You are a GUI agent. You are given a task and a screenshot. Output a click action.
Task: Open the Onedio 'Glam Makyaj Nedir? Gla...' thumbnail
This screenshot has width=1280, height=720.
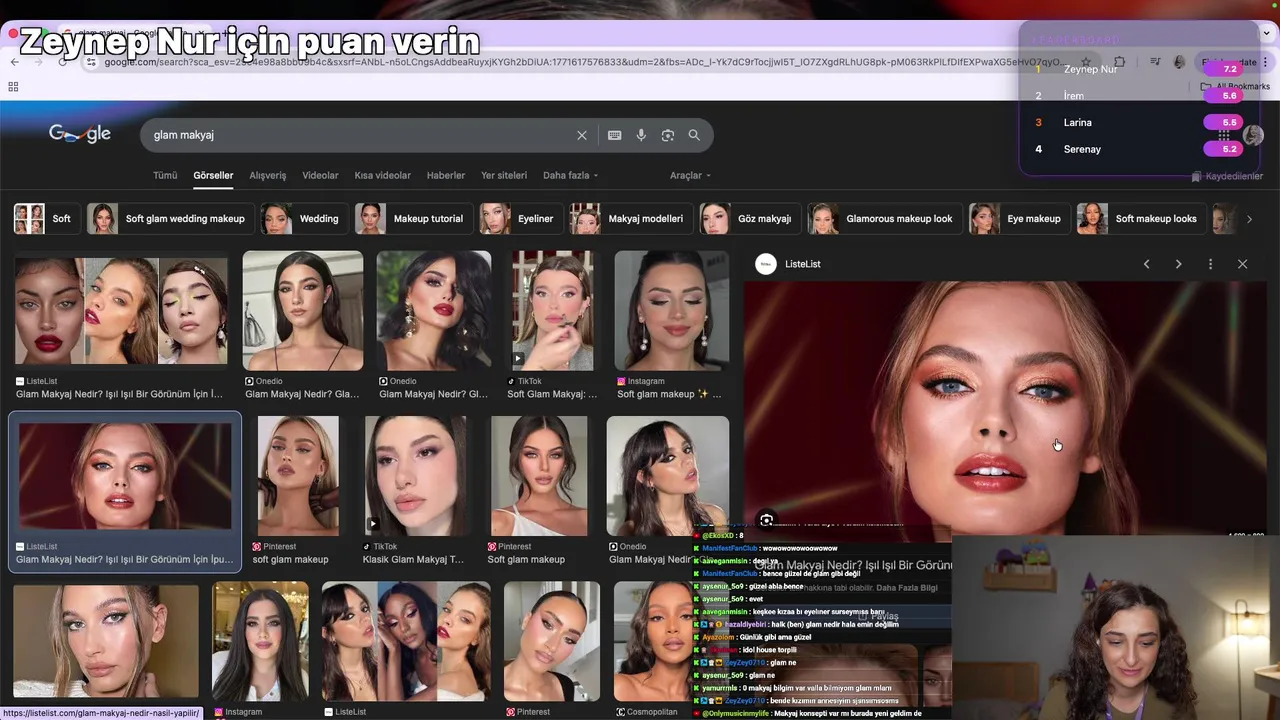pos(303,311)
